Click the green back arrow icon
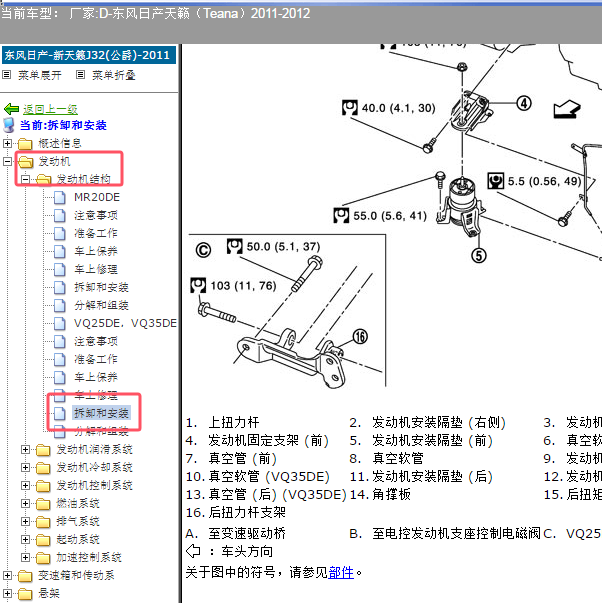602x603 pixels. (x=12, y=109)
